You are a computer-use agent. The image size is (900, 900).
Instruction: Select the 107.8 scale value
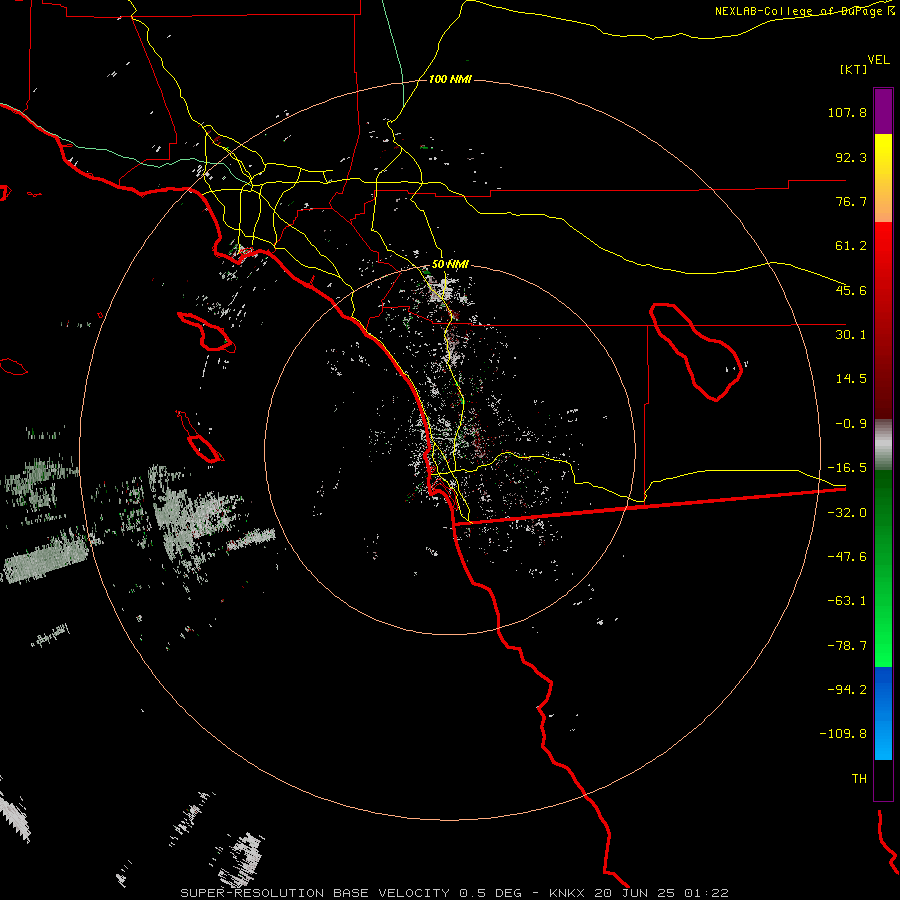(x=847, y=112)
